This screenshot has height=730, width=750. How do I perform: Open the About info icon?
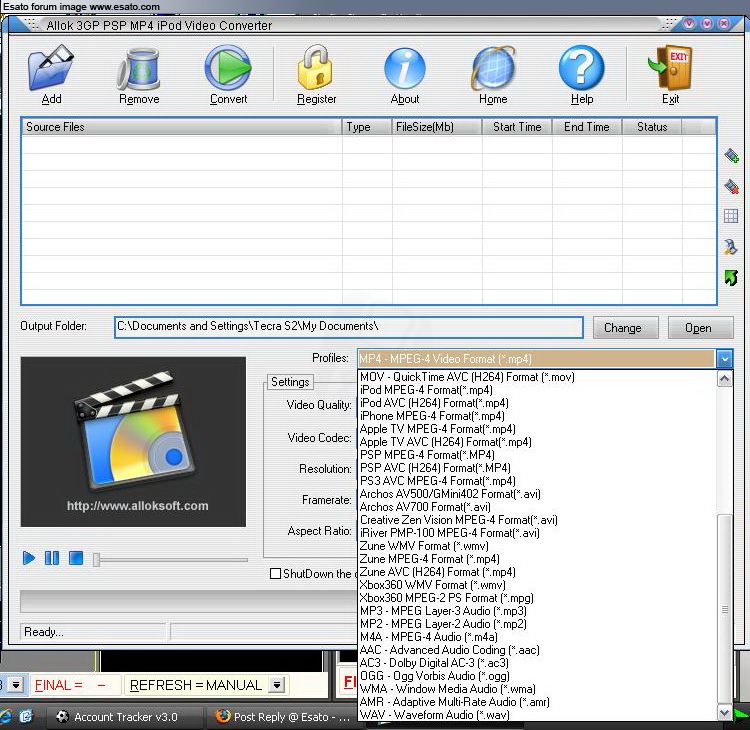click(x=405, y=68)
